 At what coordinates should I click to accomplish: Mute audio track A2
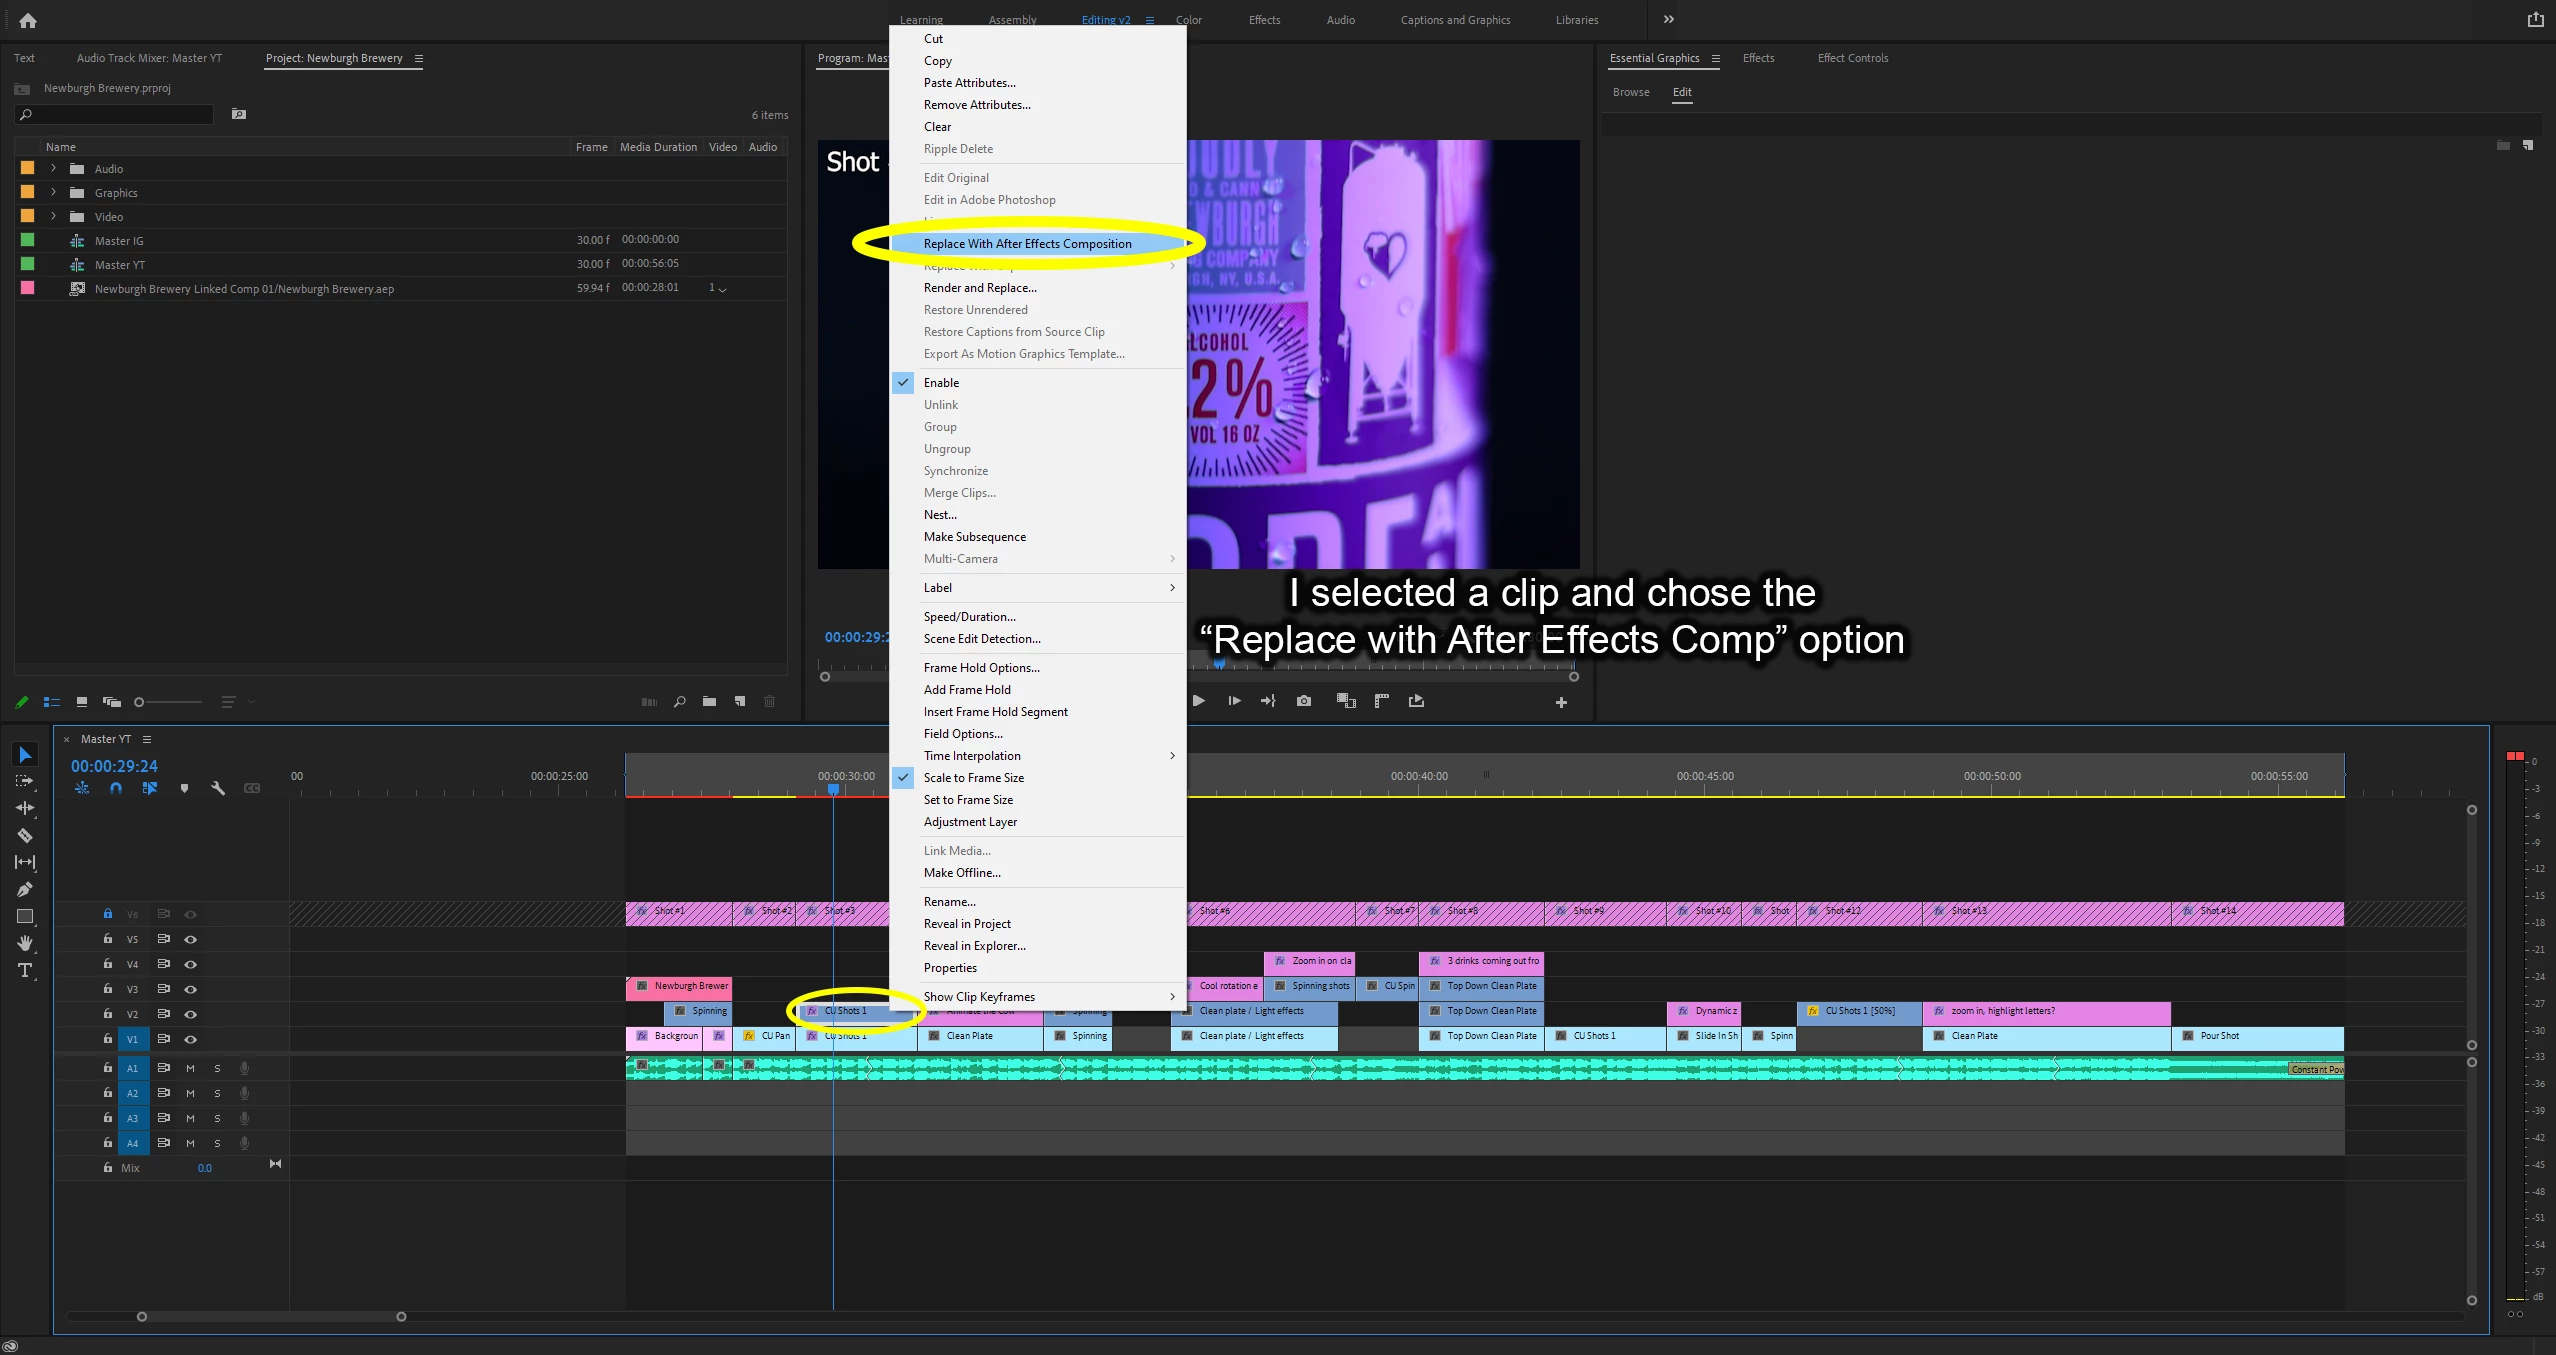[x=190, y=1093]
